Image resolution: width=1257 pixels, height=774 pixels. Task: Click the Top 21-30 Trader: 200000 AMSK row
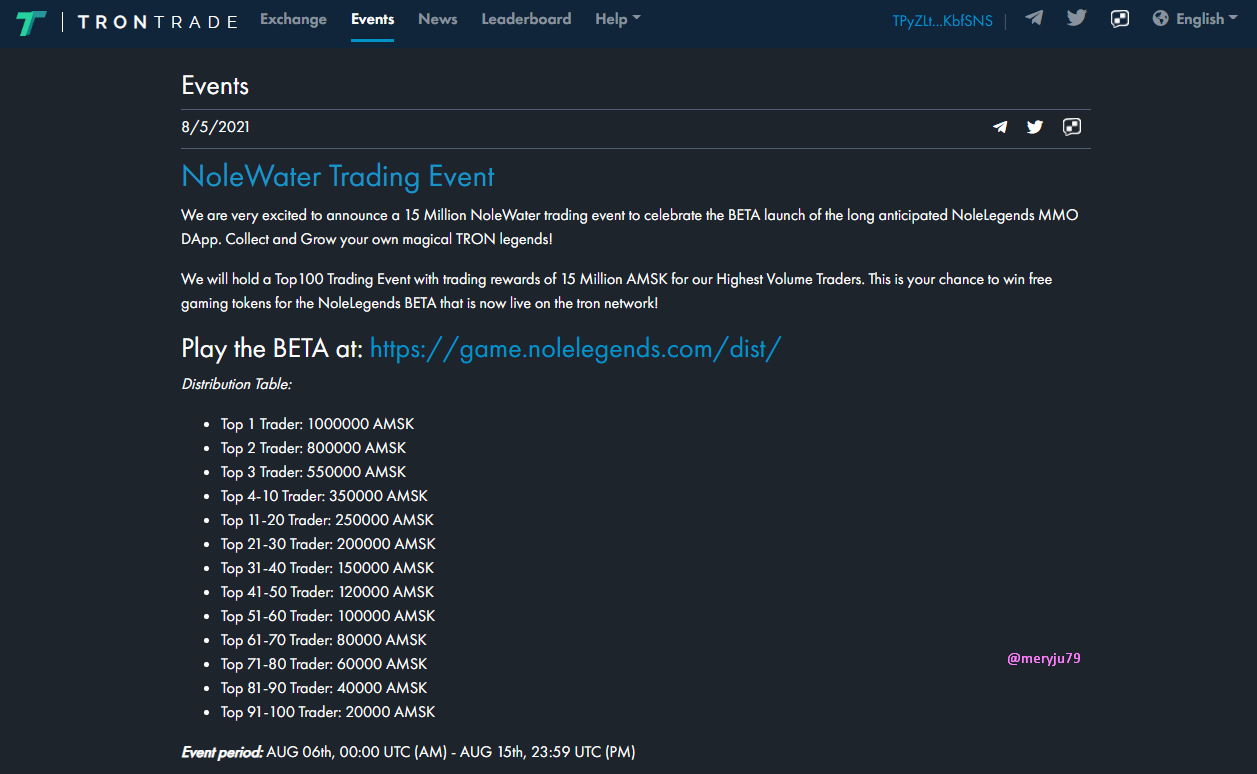tap(328, 544)
